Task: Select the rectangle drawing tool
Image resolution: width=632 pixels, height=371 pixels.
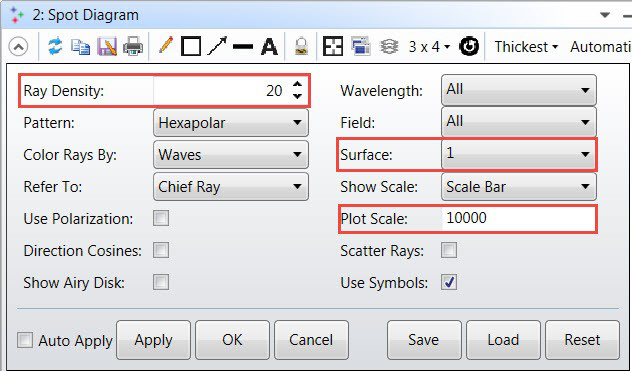Action: (191, 46)
